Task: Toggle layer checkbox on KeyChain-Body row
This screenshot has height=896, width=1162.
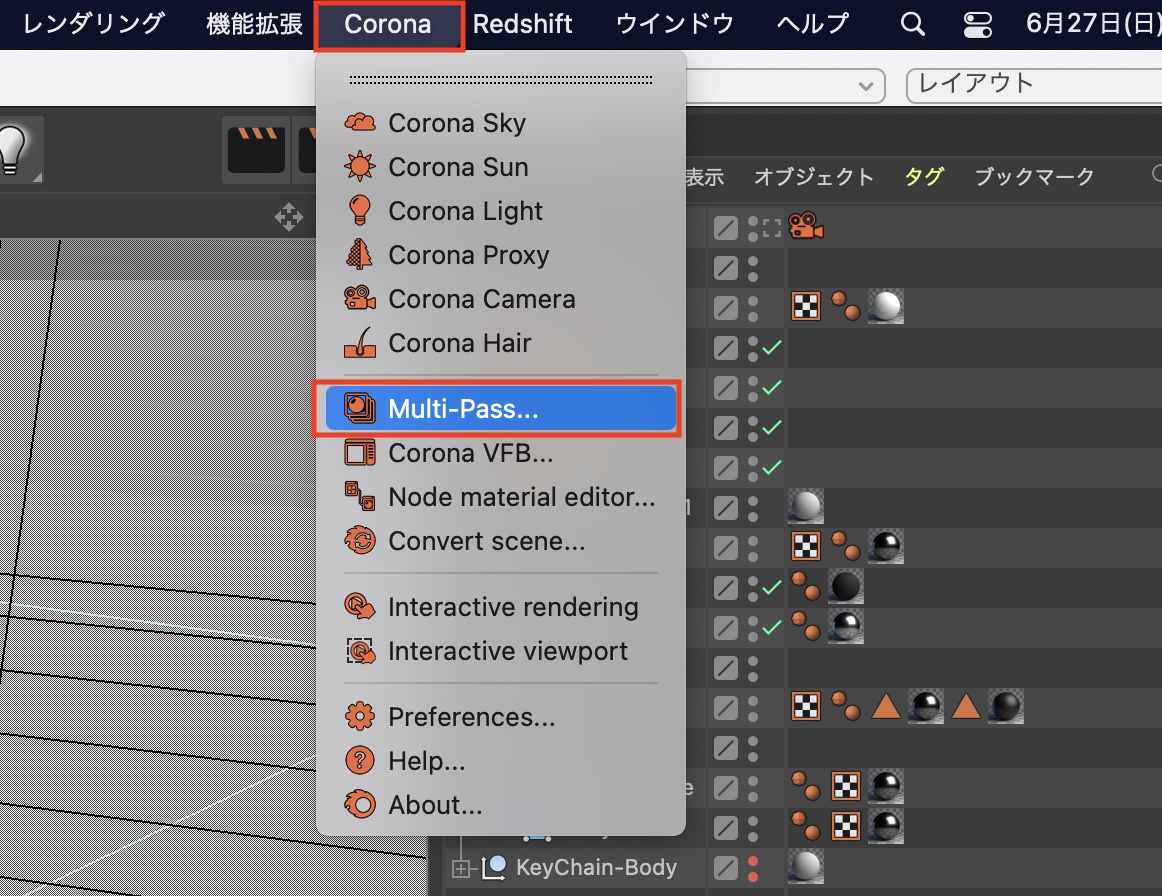Action: tap(726, 867)
